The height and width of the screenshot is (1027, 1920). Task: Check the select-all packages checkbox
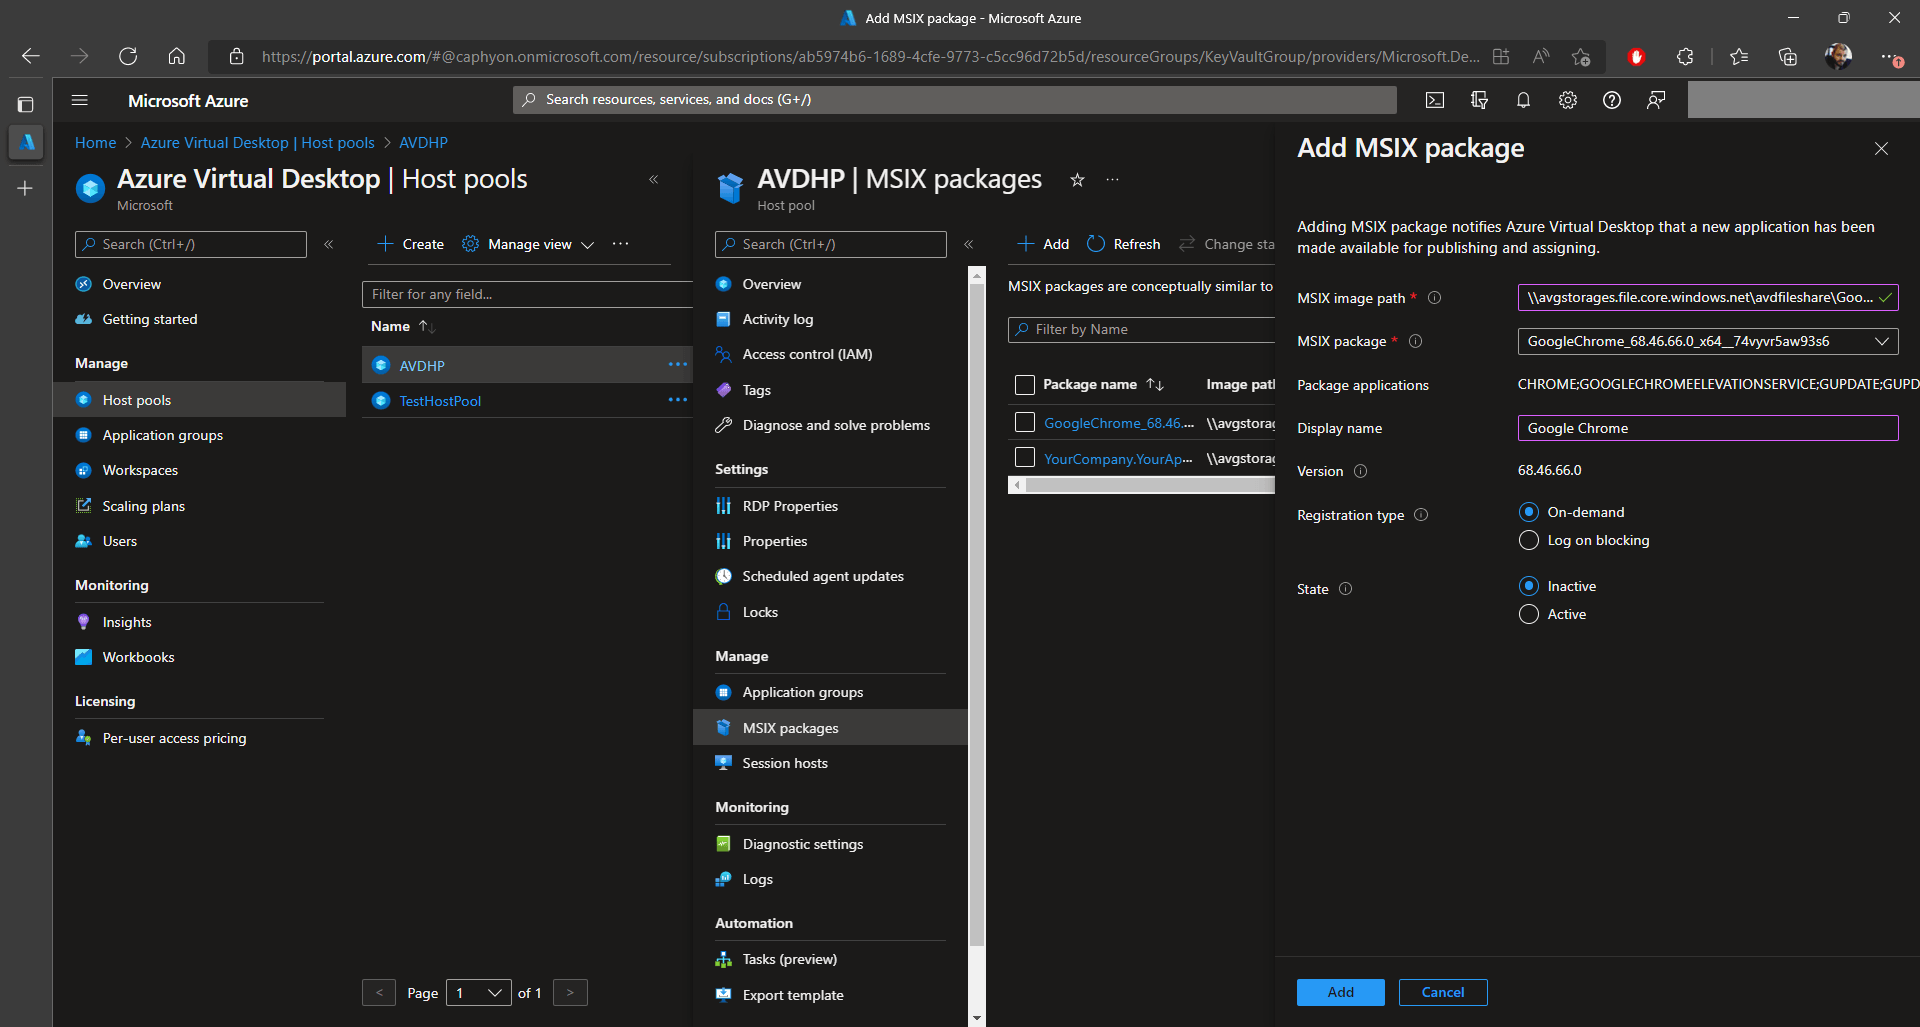click(1025, 385)
